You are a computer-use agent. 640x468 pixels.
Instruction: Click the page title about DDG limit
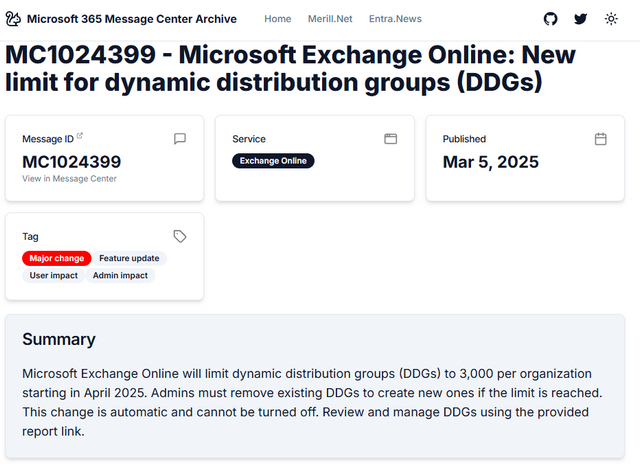point(290,69)
